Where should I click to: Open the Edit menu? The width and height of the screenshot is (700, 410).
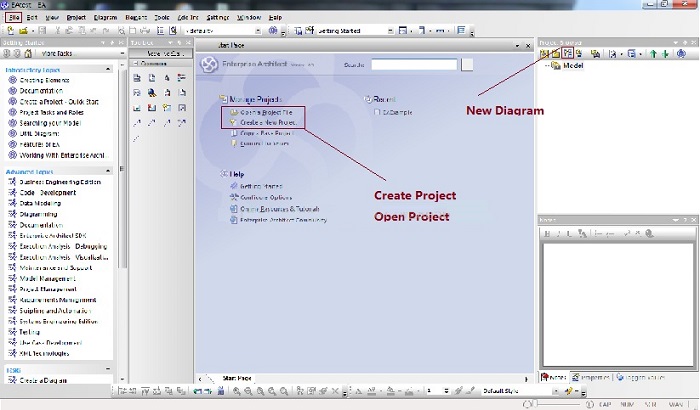[x=32, y=17]
